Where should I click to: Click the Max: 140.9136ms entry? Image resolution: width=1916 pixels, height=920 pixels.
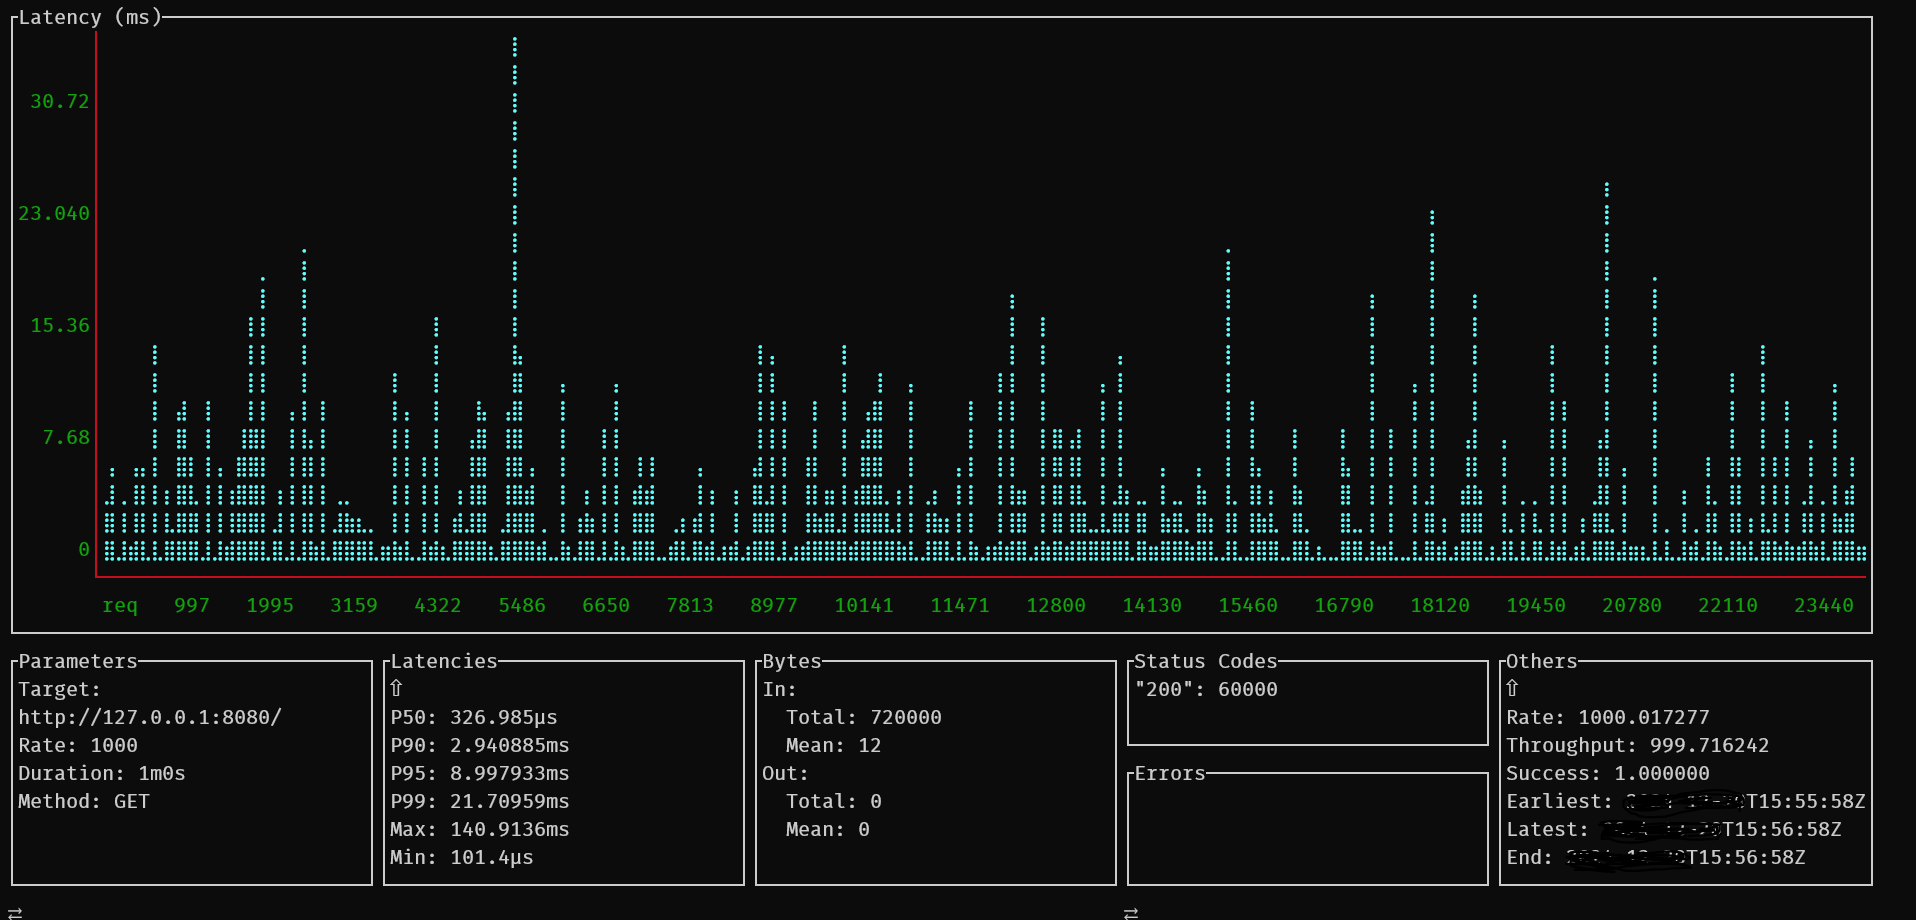coord(480,829)
